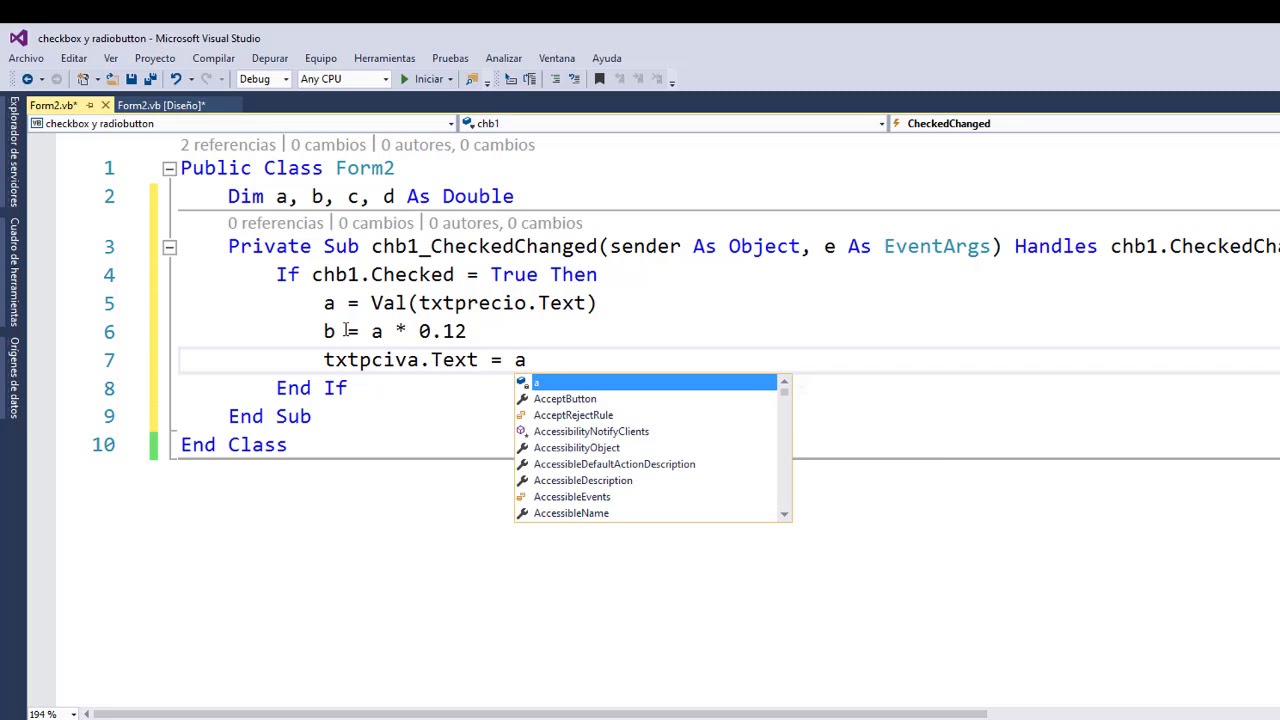This screenshot has height=720, width=1280.
Task: Click the '0 referencias' CodeLens link
Action: (x=275, y=223)
